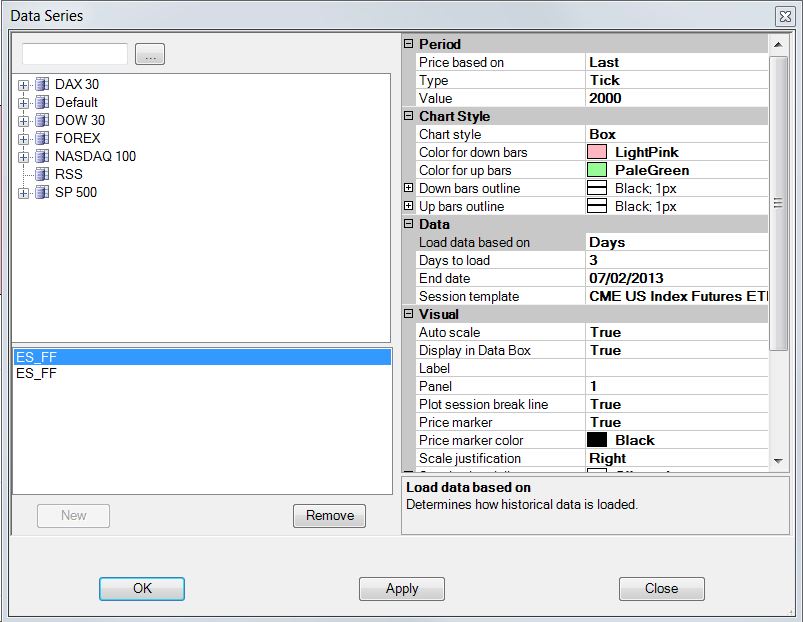Click the Black price marker color swatch
This screenshot has width=803, height=622.
[597, 440]
